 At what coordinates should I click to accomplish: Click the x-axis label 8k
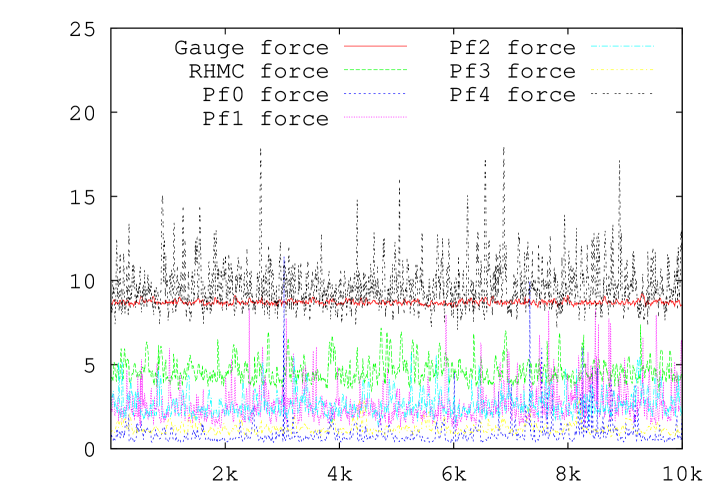[x=568, y=474]
